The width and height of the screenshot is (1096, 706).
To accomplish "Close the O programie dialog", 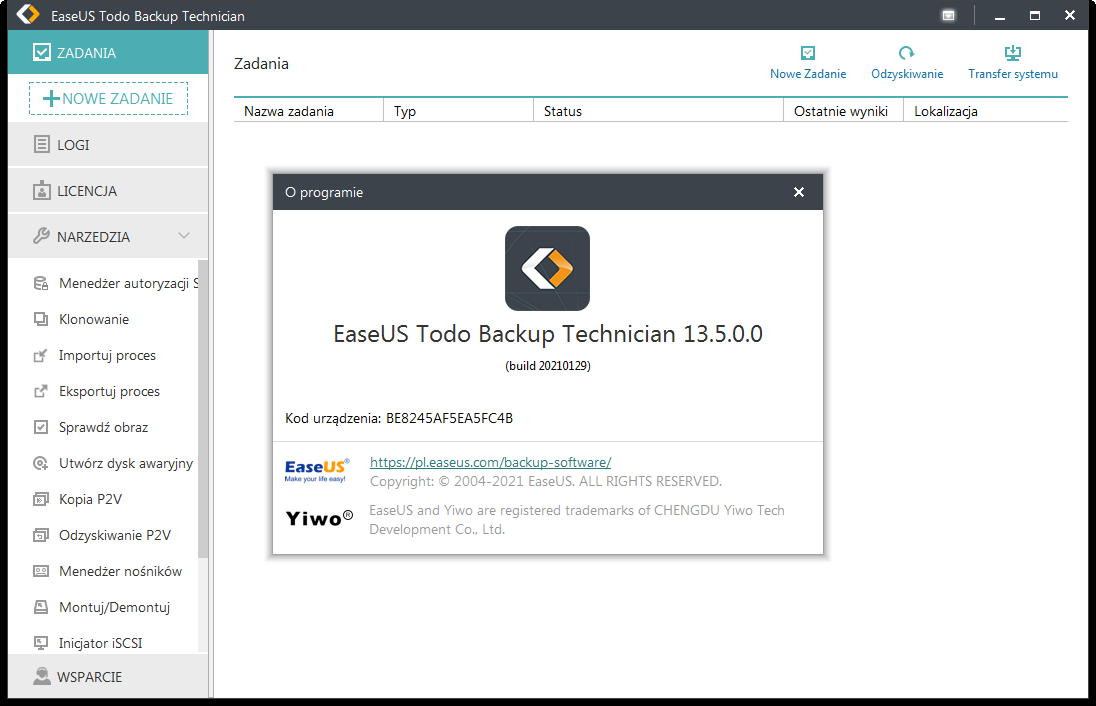I will click(799, 192).
